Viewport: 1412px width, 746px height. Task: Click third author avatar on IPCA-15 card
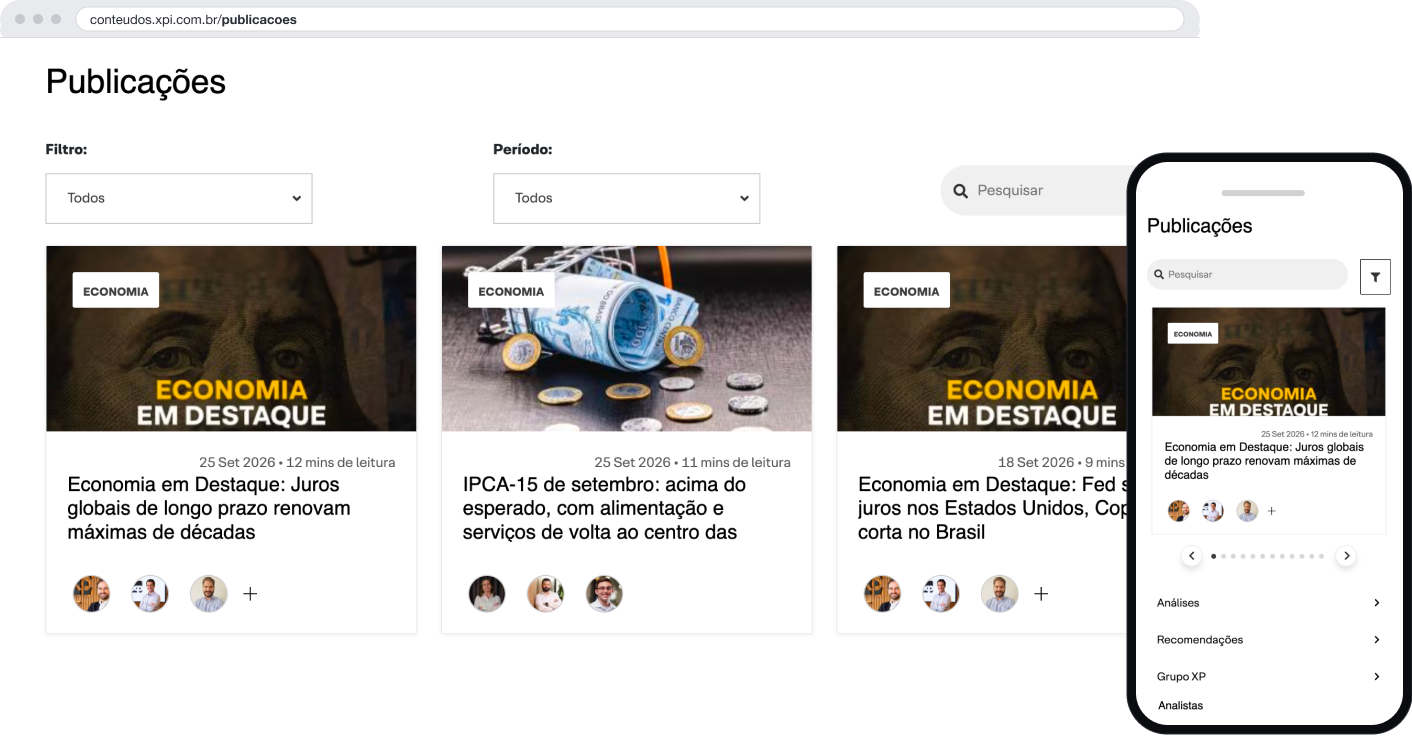pos(604,594)
